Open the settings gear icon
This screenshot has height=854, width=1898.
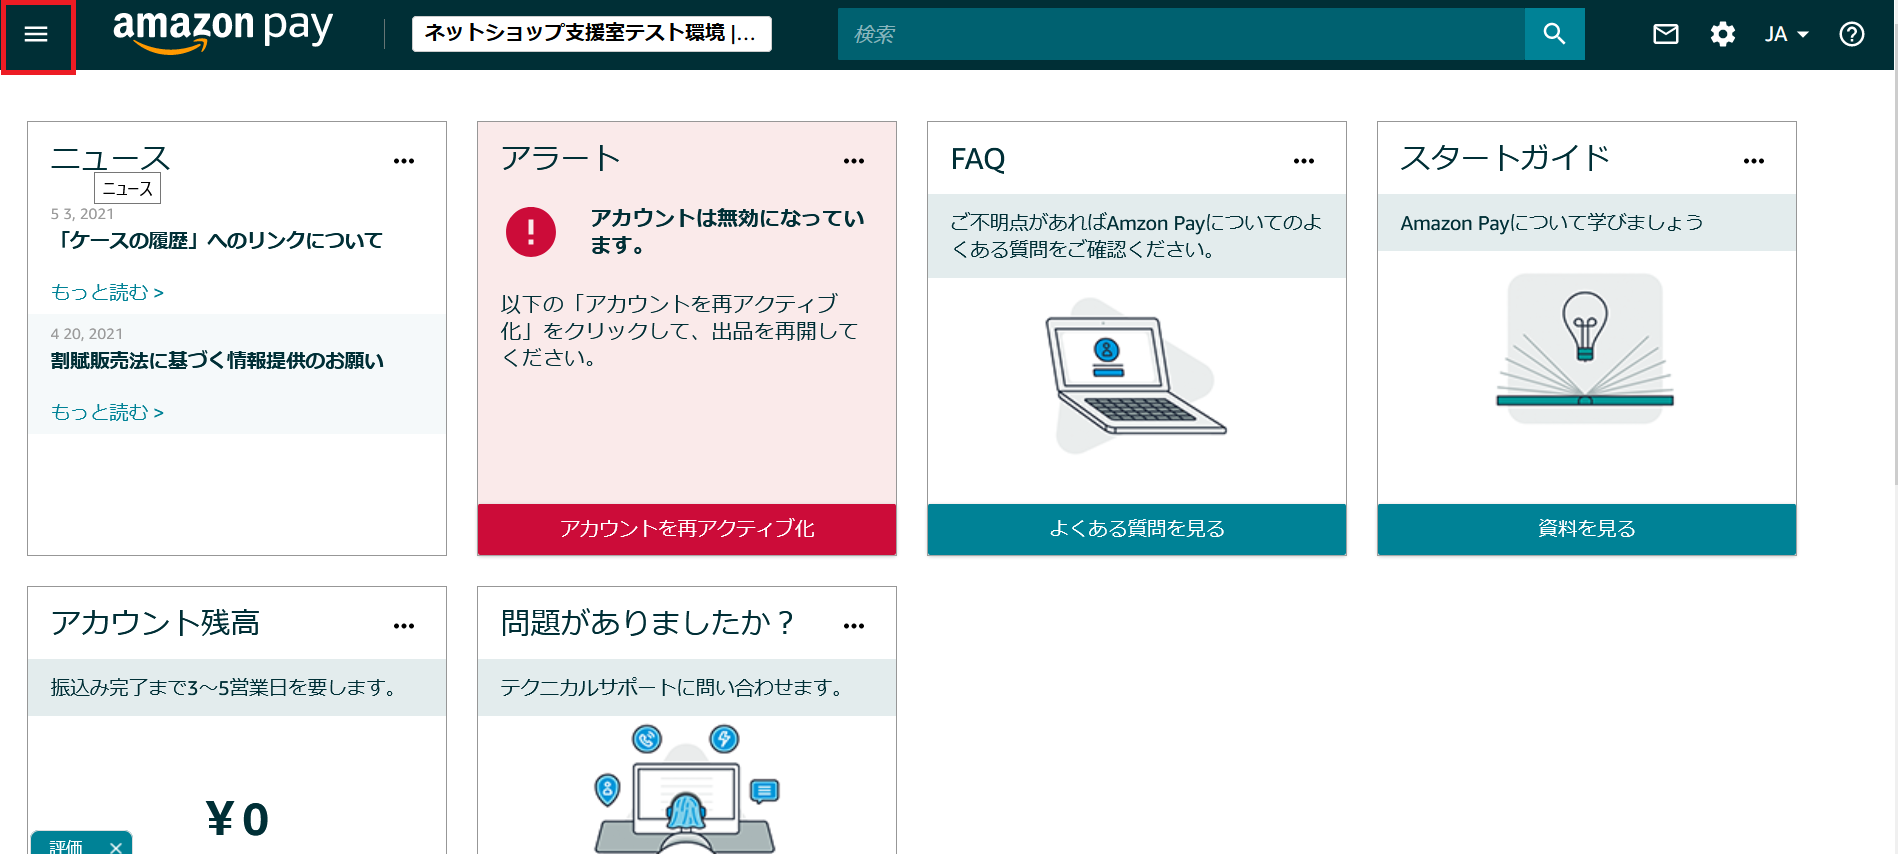pyautogui.click(x=1722, y=34)
